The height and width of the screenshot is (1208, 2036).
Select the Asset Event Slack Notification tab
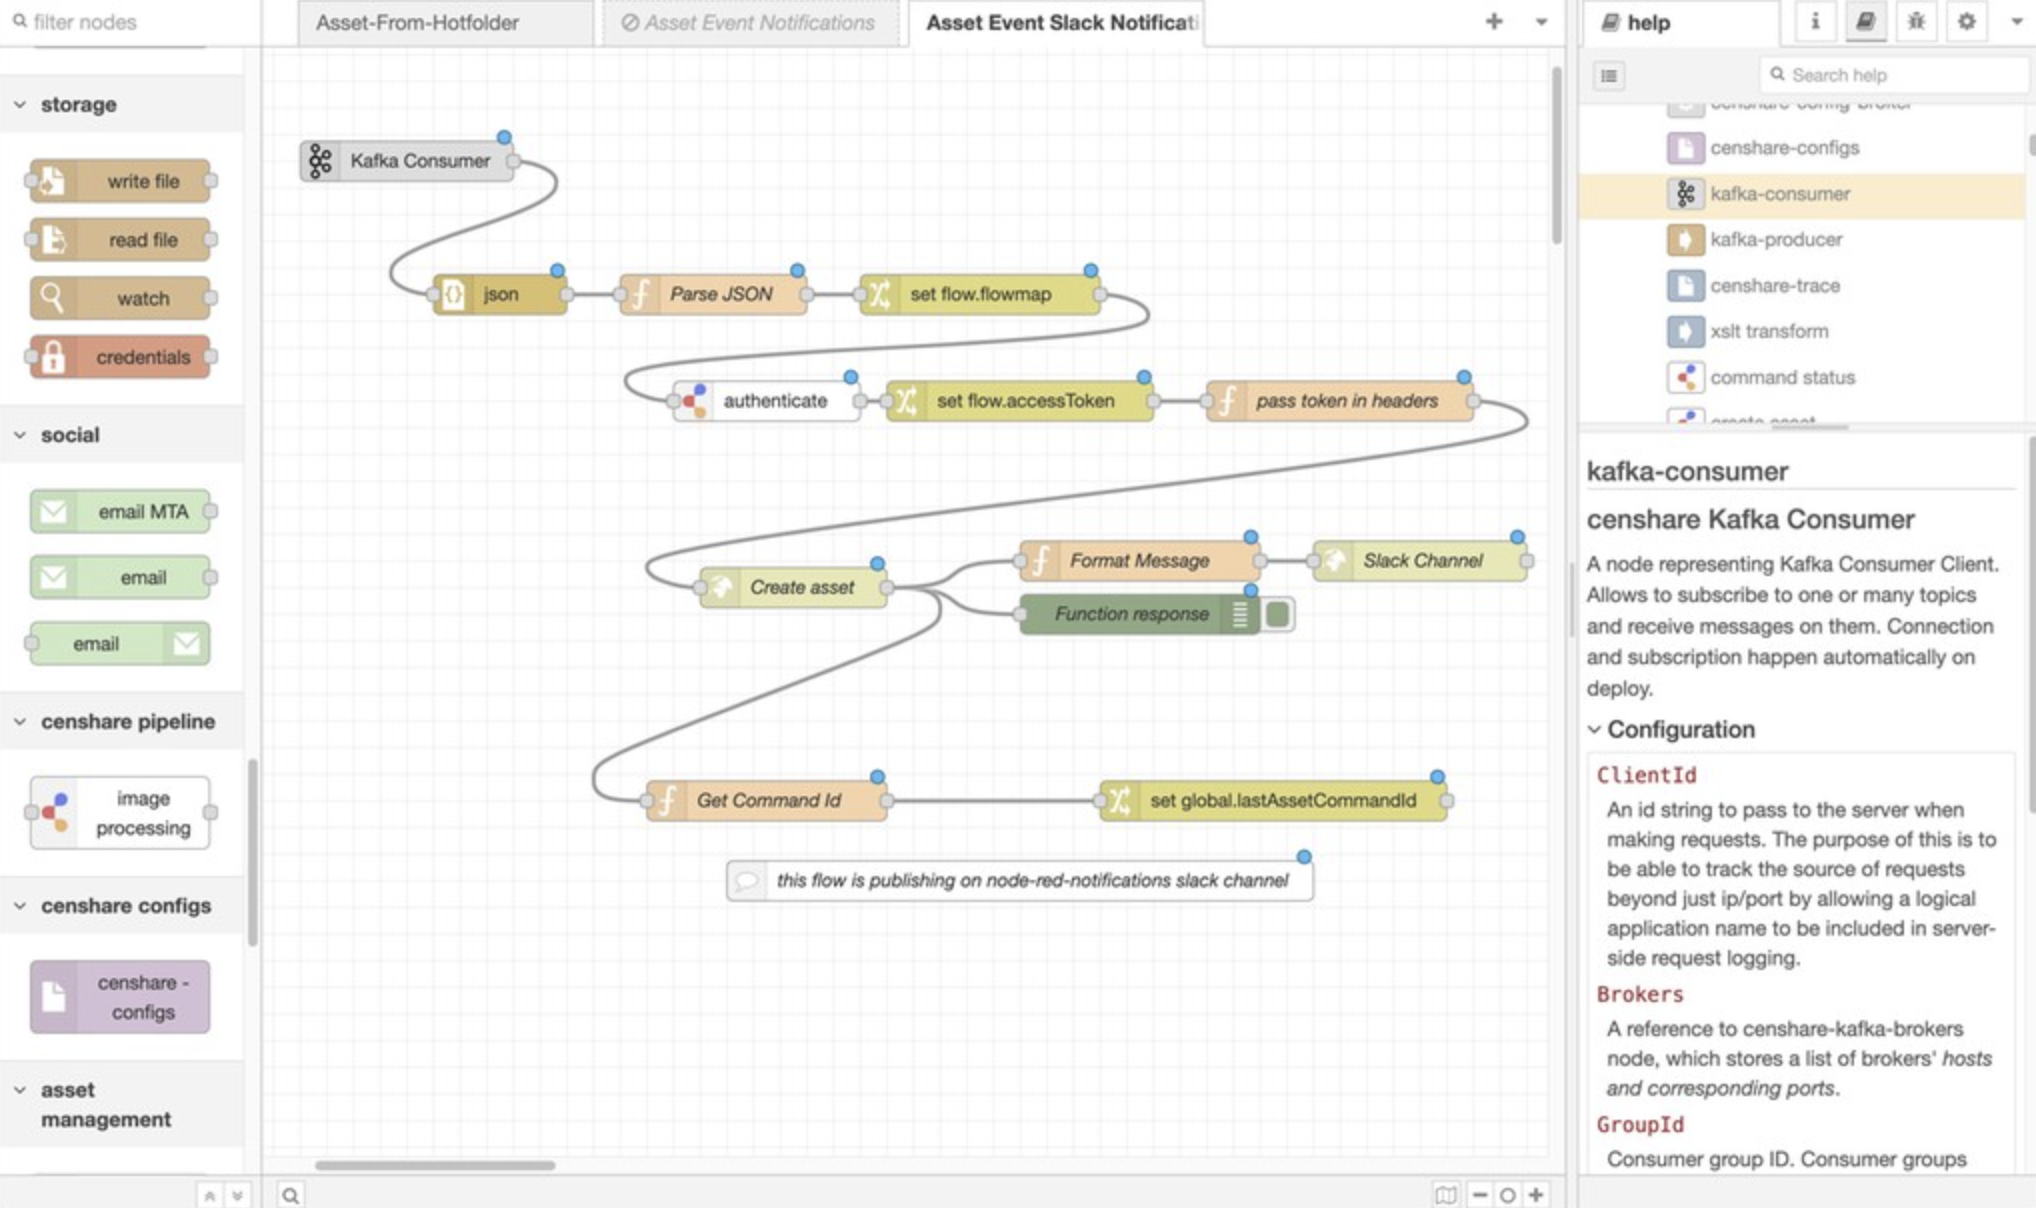point(1057,23)
